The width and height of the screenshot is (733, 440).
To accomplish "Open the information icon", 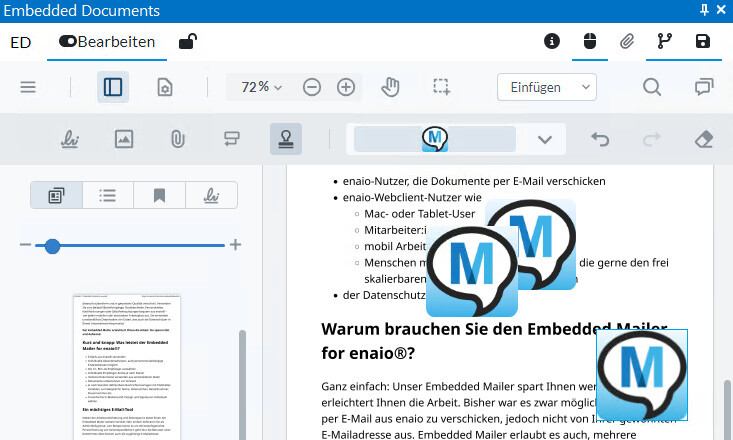I will coord(551,42).
